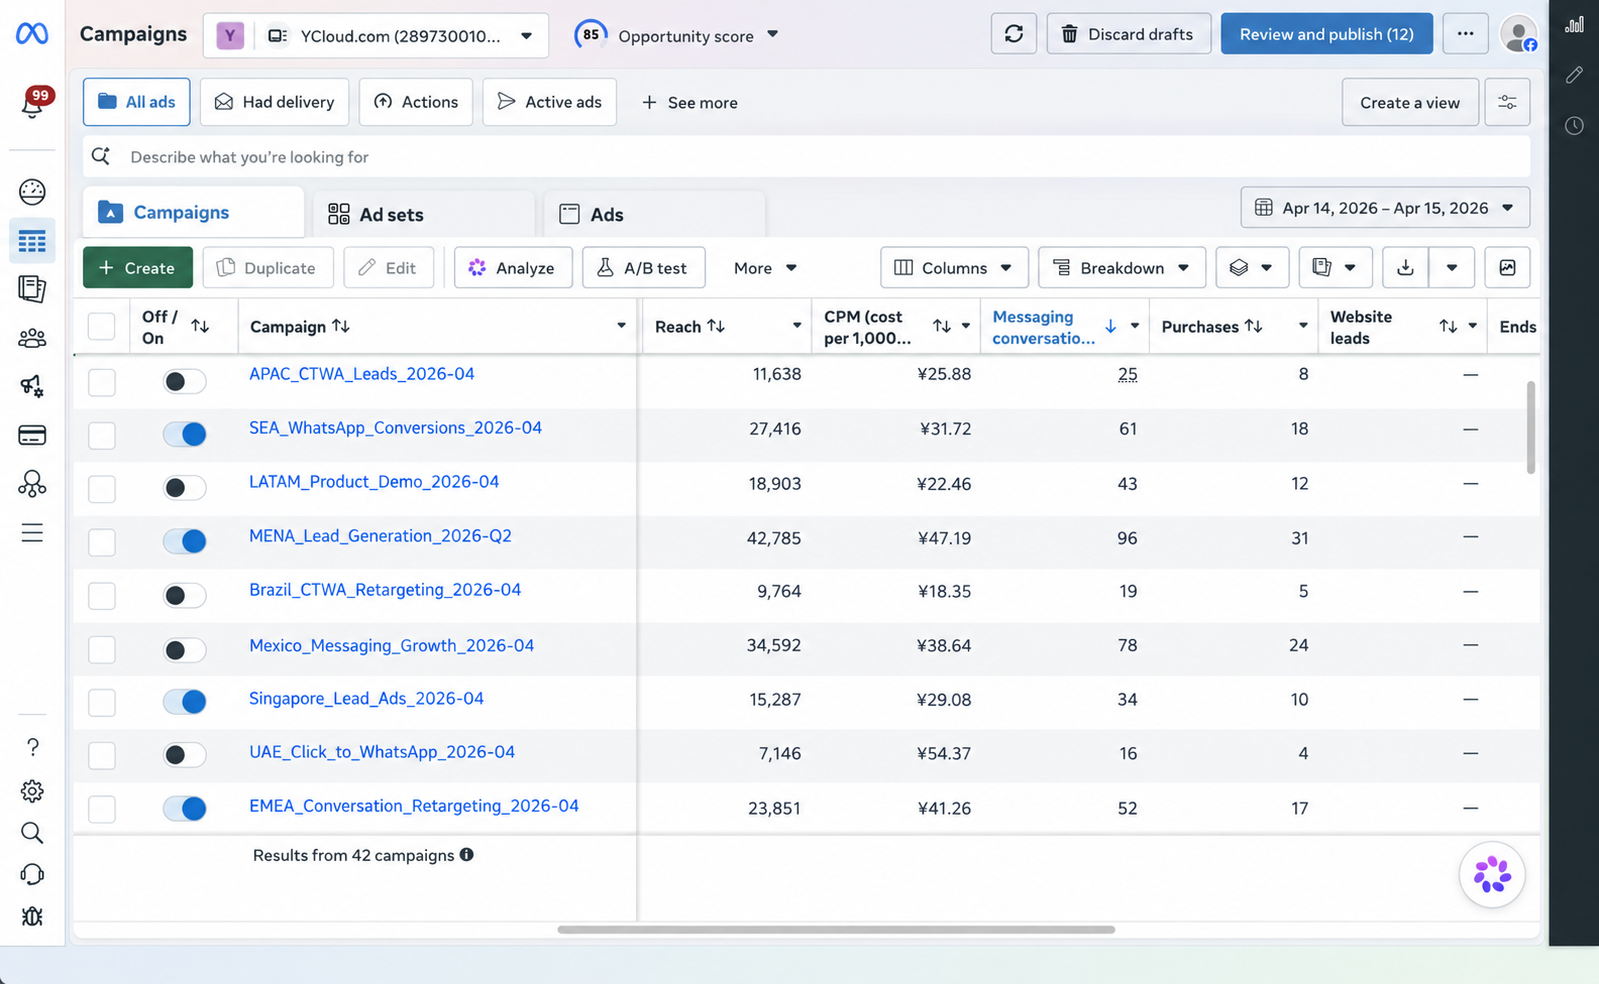Enable the LATAM_Product_Demo_2026-04 campaign switch

(x=185, y=488)
